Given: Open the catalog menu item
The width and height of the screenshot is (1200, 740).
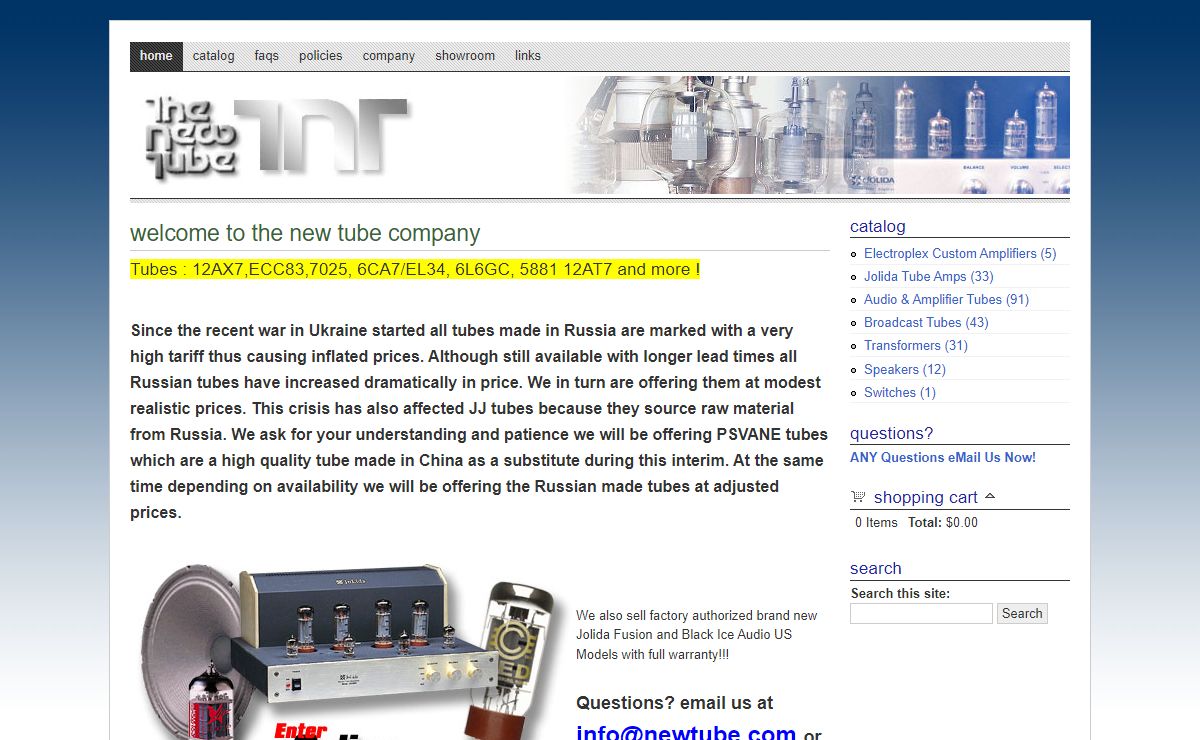Looking at the screenshot, I should point(213,56).
